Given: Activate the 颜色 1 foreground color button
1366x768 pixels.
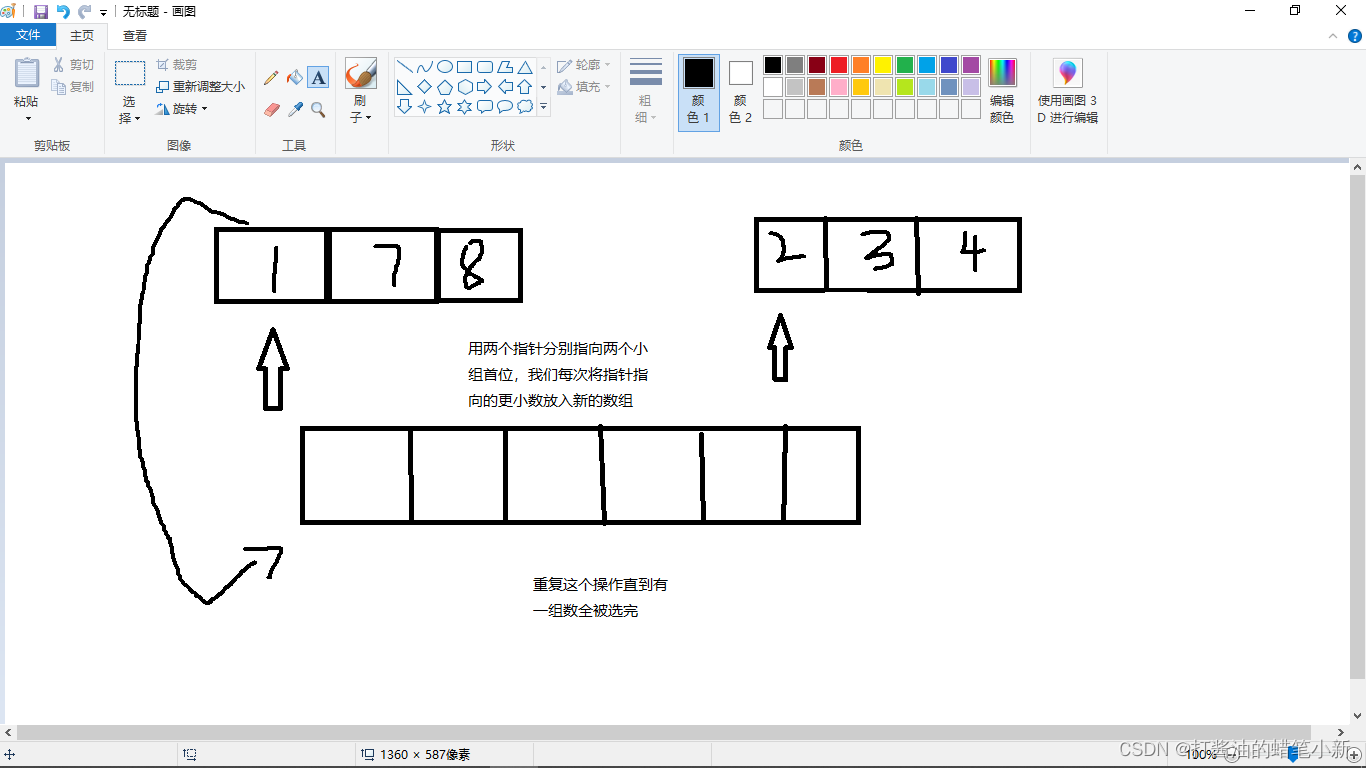Looking at the screenshot, I should tap(698, 92).
